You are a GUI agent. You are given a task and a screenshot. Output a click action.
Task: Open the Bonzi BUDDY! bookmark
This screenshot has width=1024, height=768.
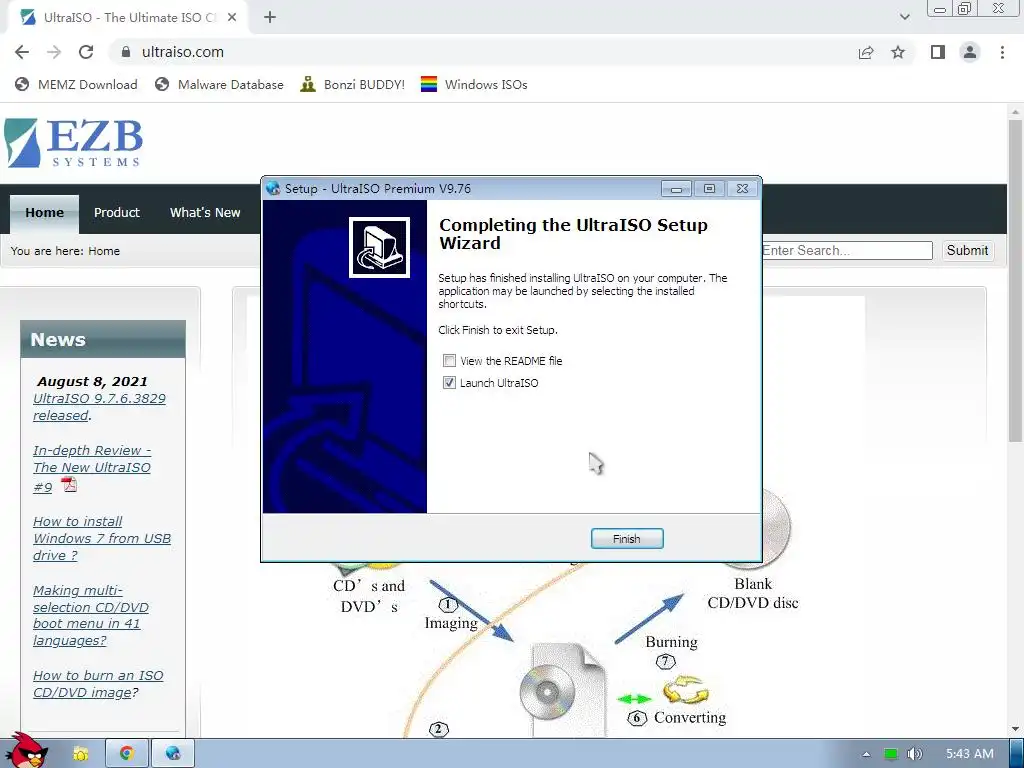coord(353,84)
